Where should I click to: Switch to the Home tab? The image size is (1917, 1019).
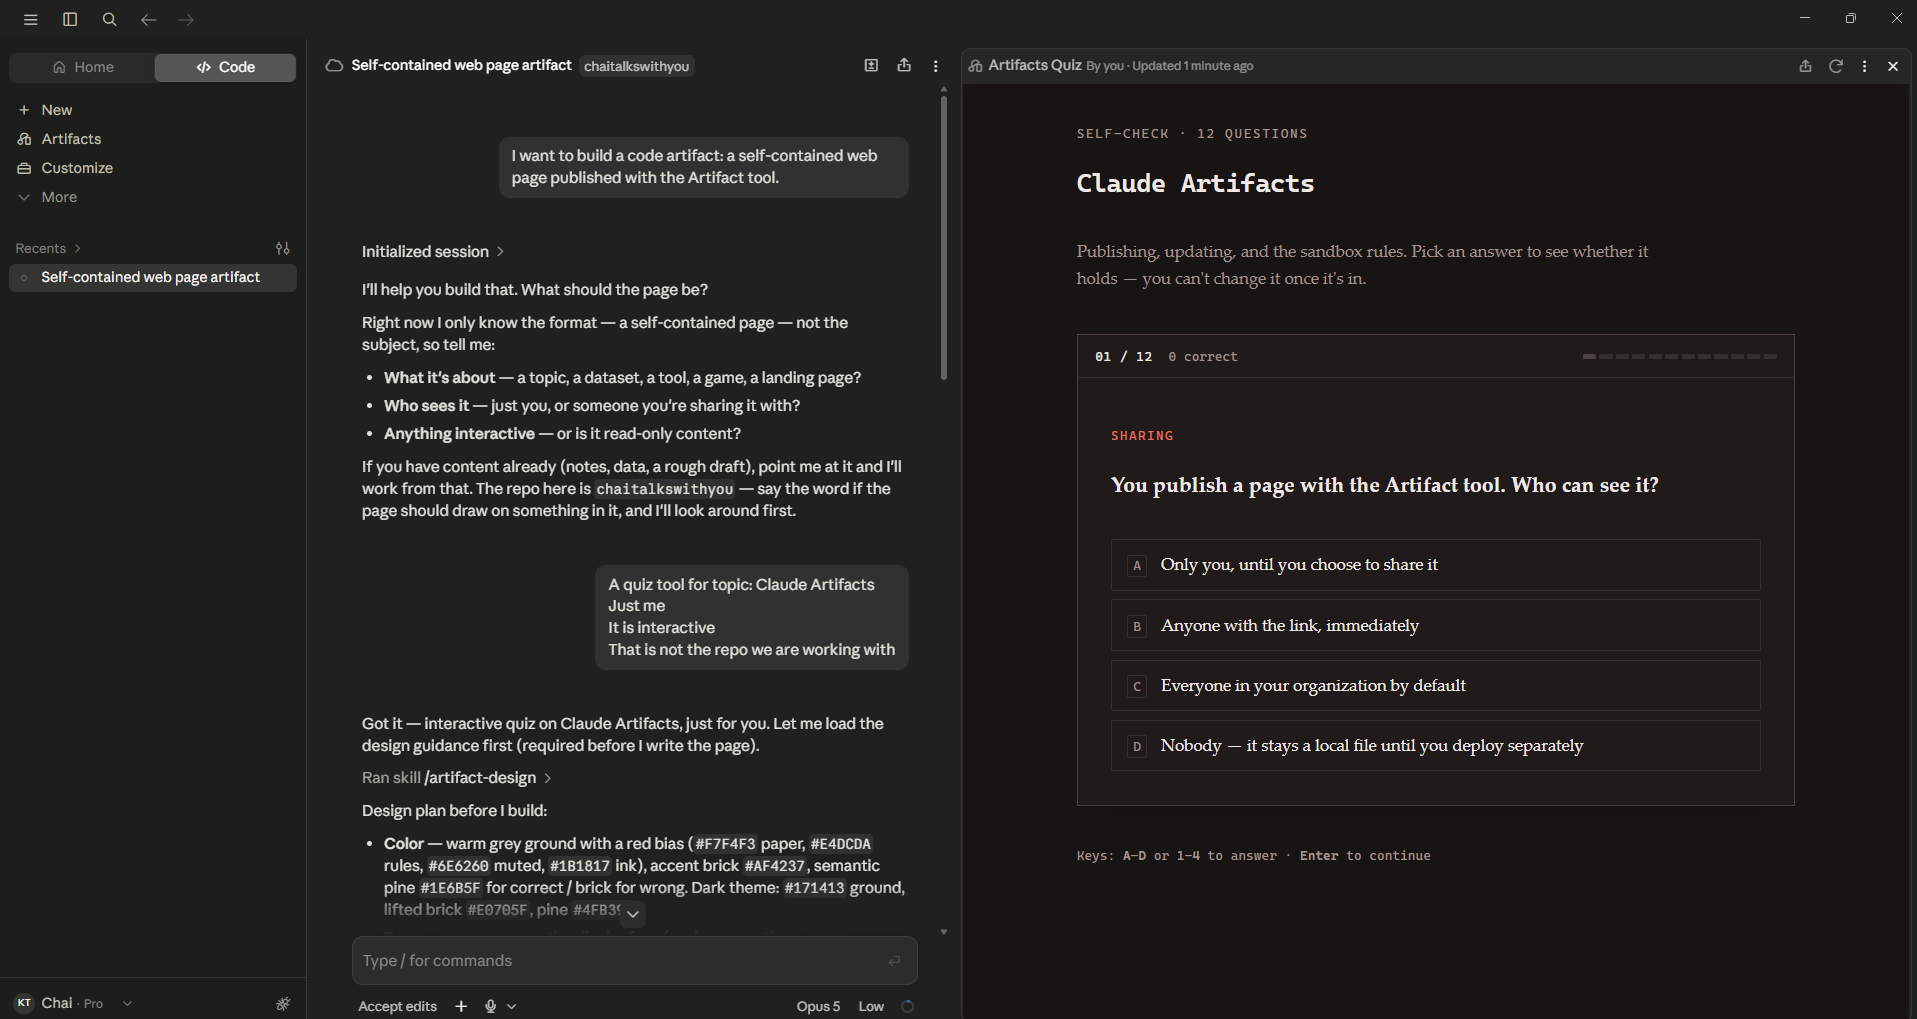tap(83, 67)
